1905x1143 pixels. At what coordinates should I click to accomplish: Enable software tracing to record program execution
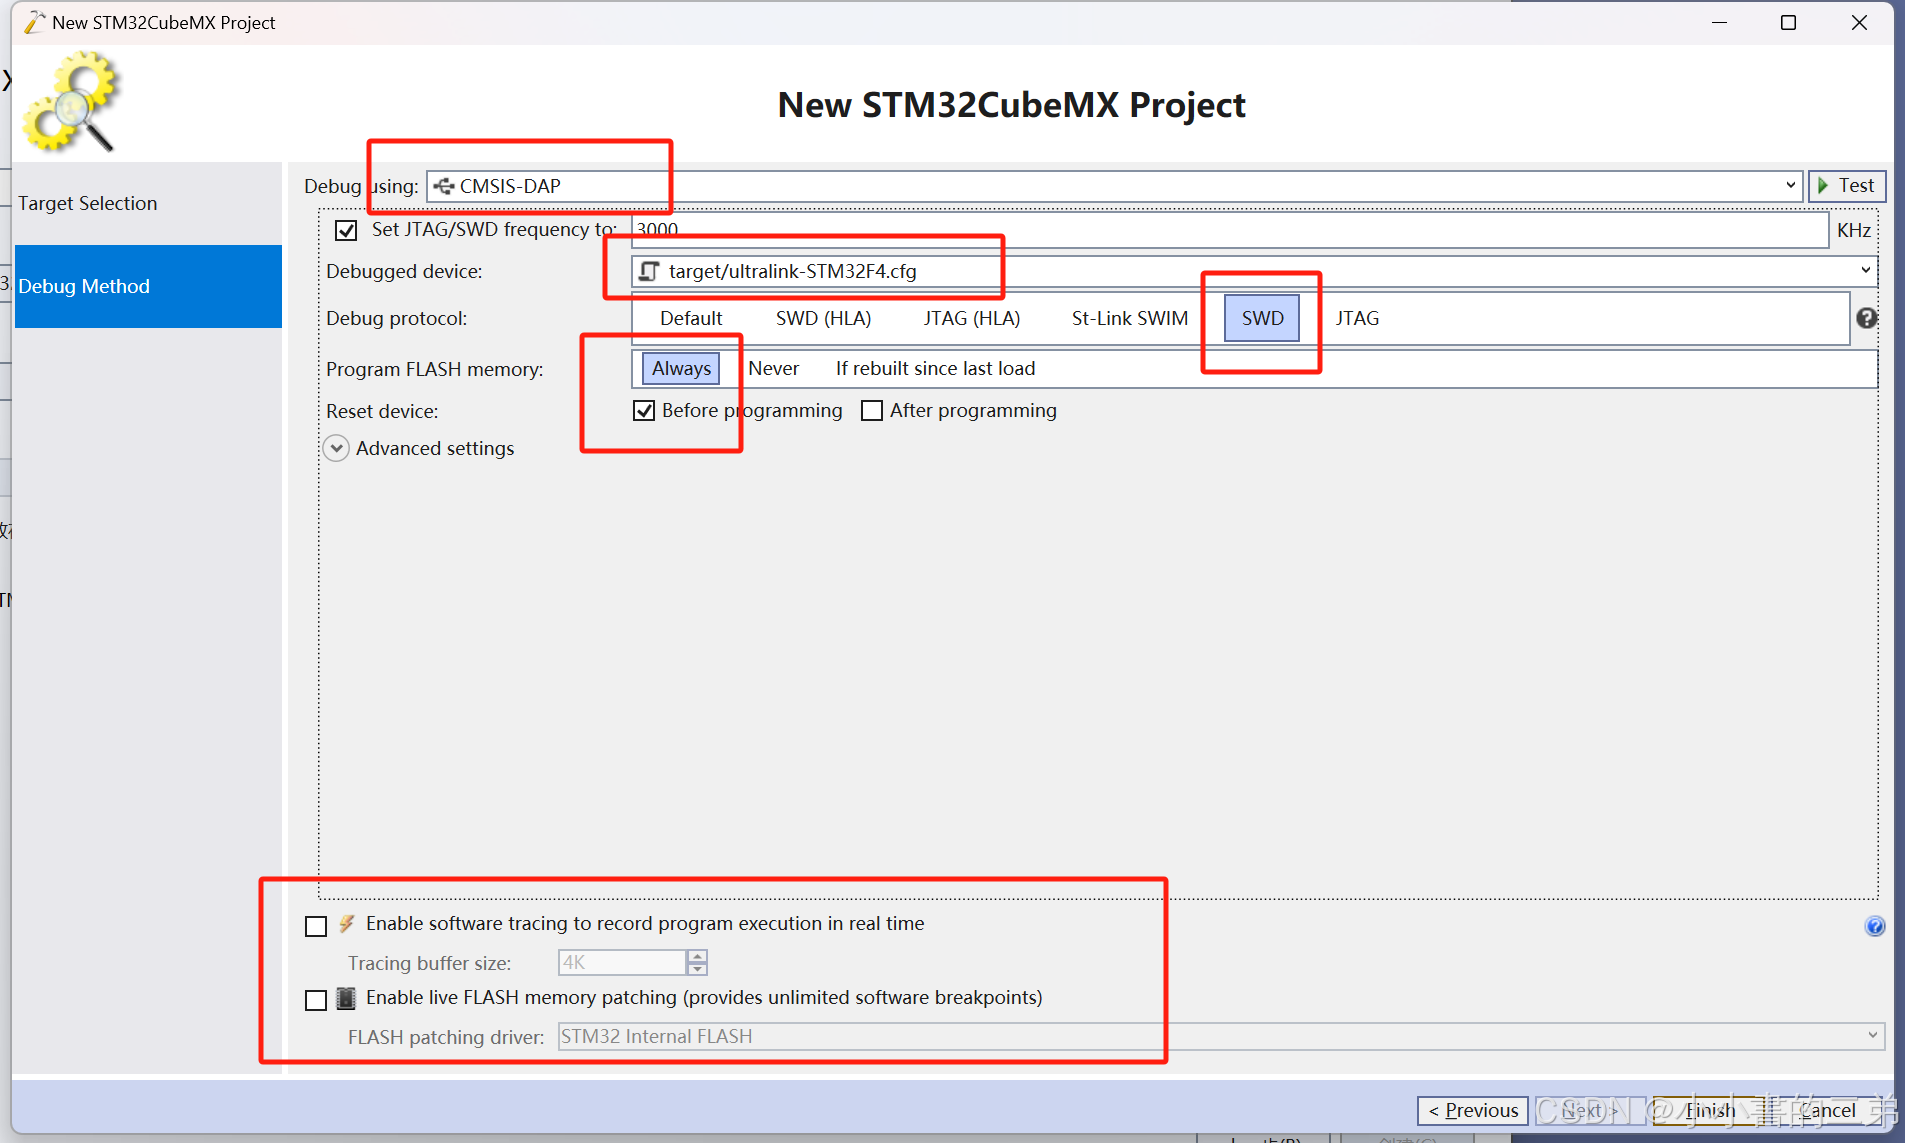pos(315,925)
